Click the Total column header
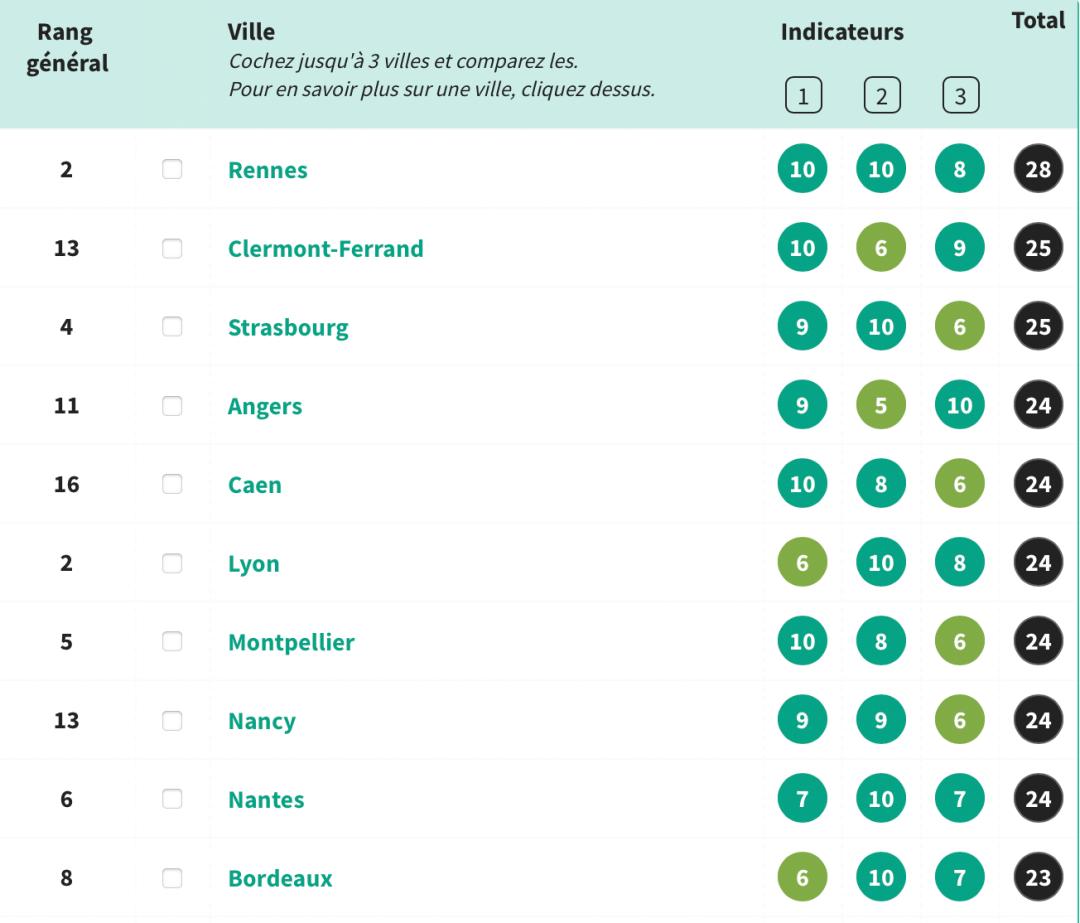The image size is (1080, 923). (1038, 21)
